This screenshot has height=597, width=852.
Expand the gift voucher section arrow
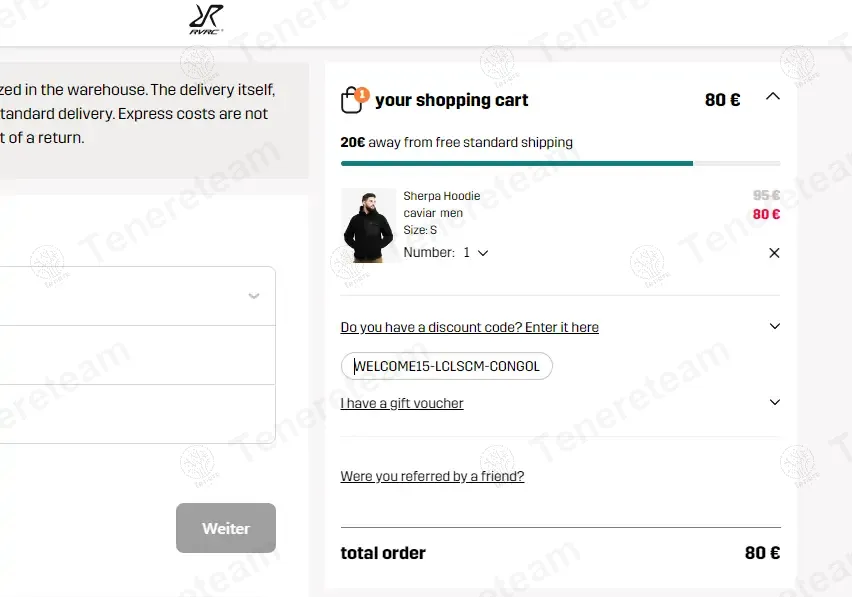tap(774, 402)
